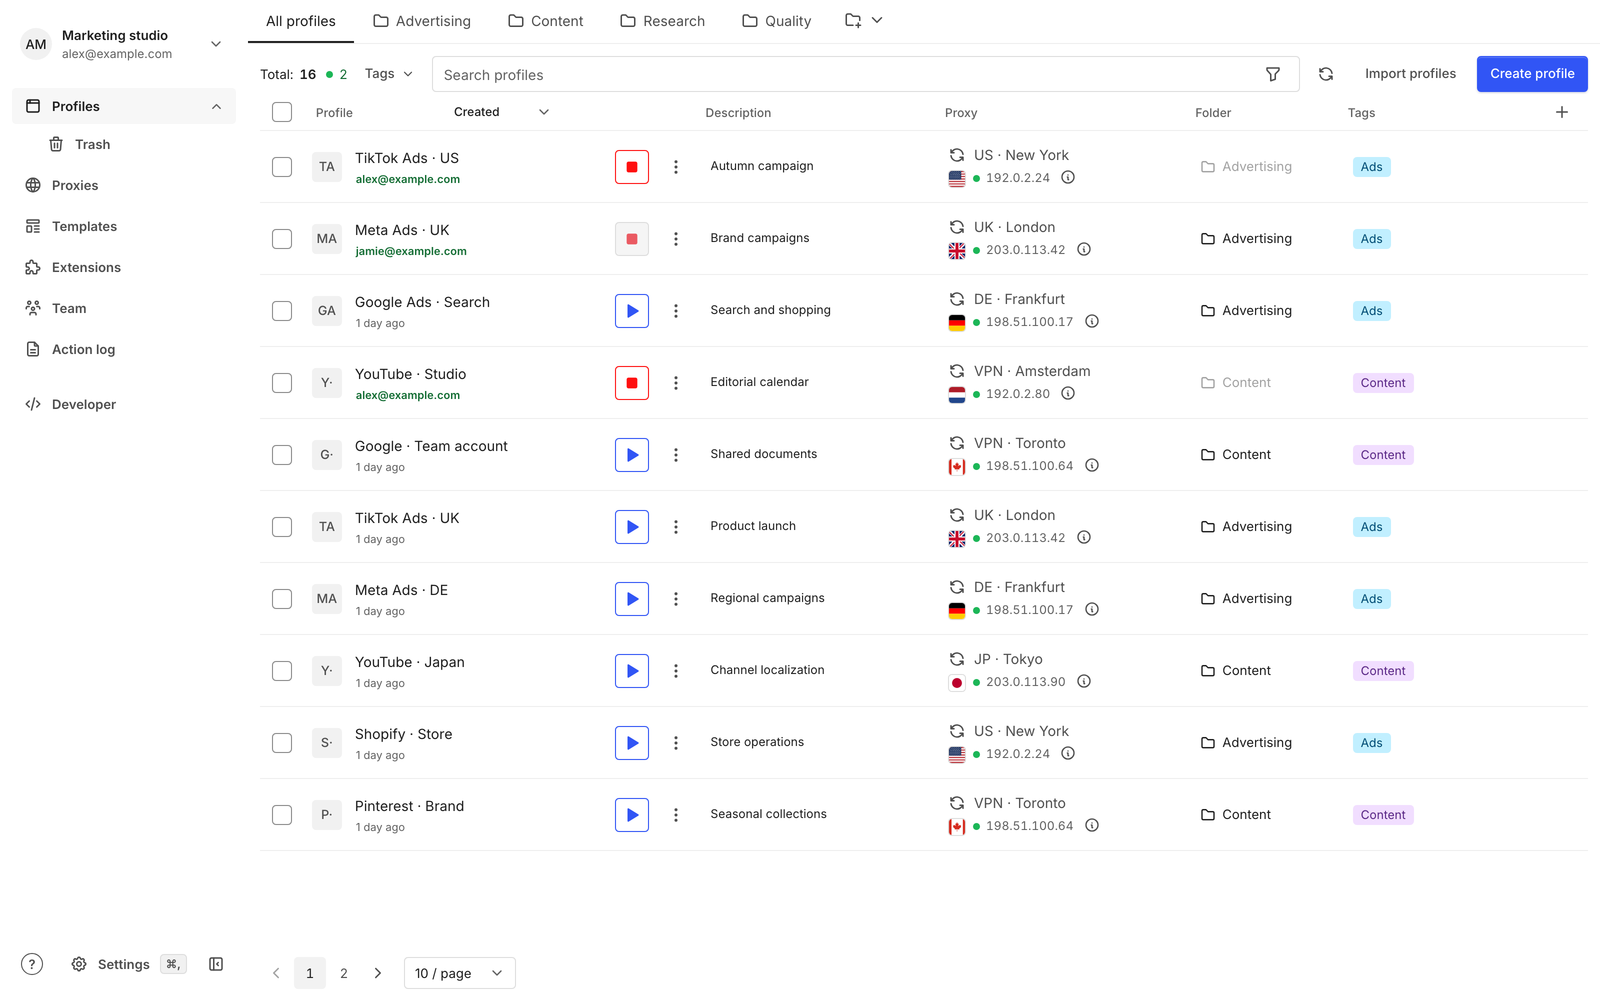Screen dimensions: 1600x1000
Task: Launch the Google Ads · Search profile
Action: coord(632,311)
